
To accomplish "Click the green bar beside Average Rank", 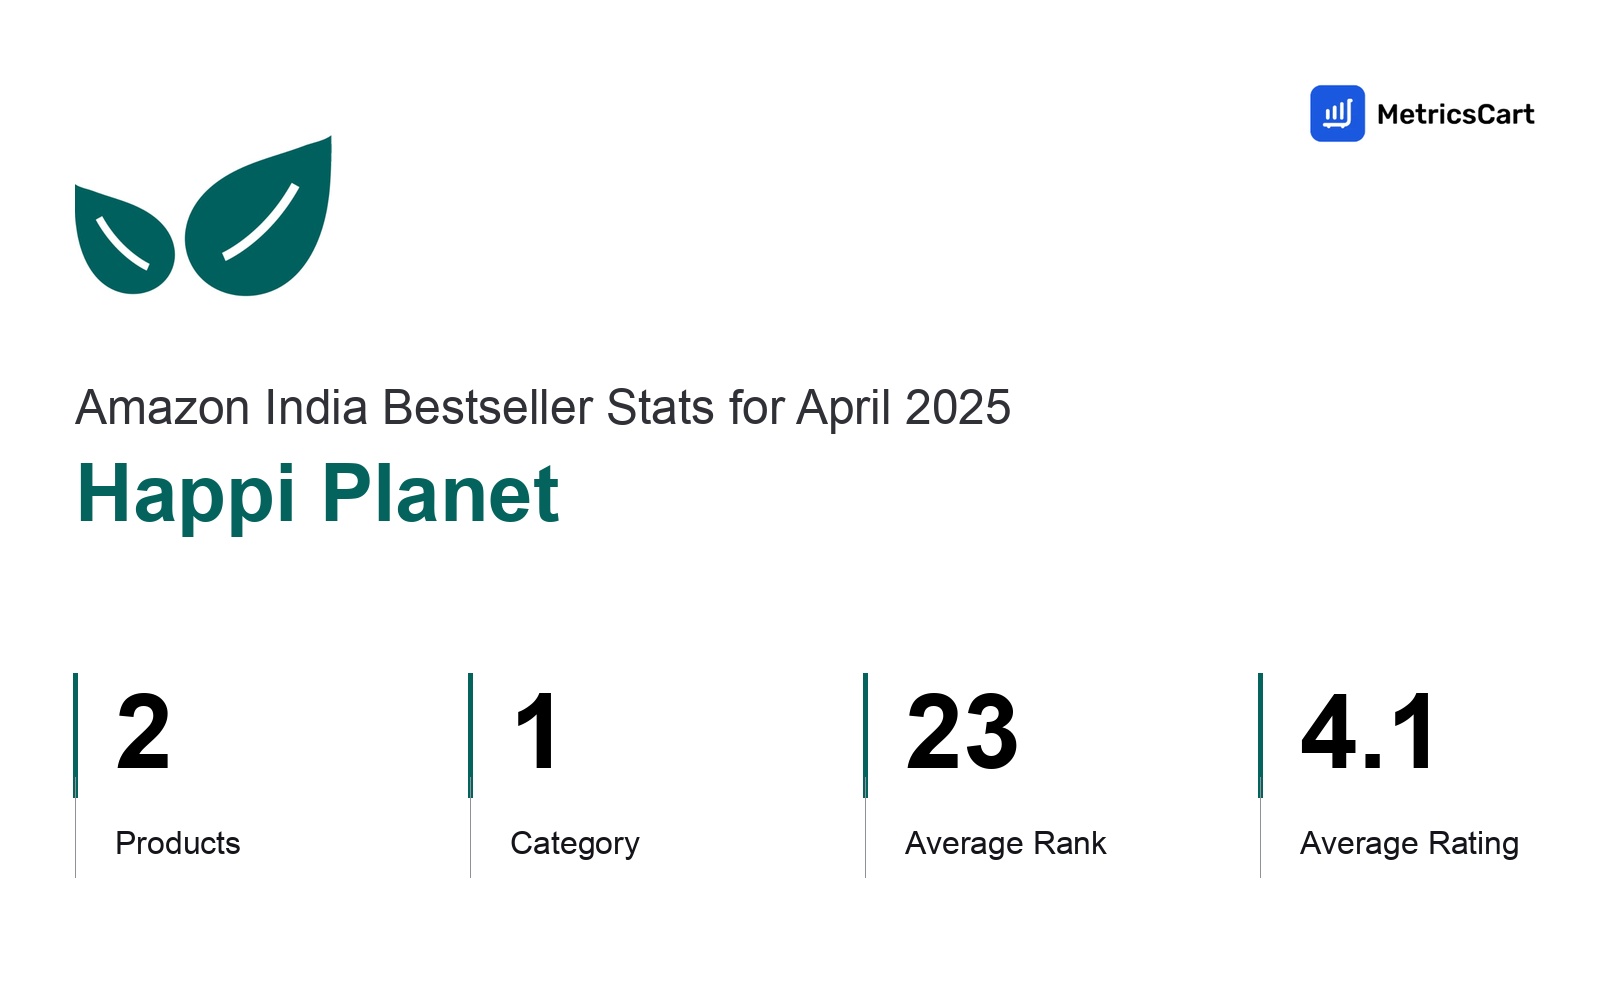I will 865,735.
